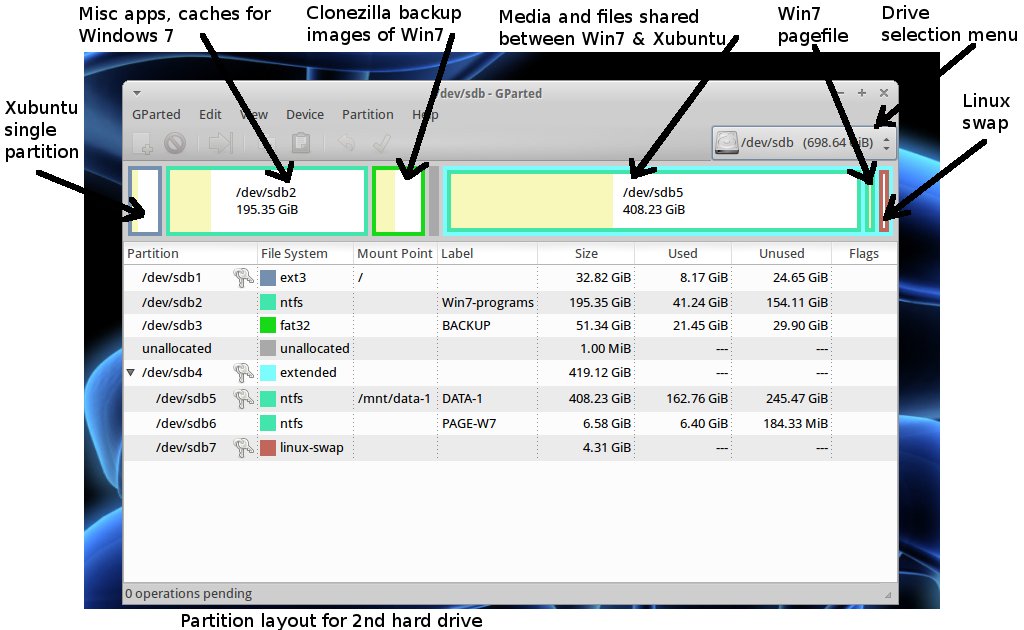Screen dimensions: 1024x630
Task: Select the unallocated row in Partition column
Action: point(176,349)
